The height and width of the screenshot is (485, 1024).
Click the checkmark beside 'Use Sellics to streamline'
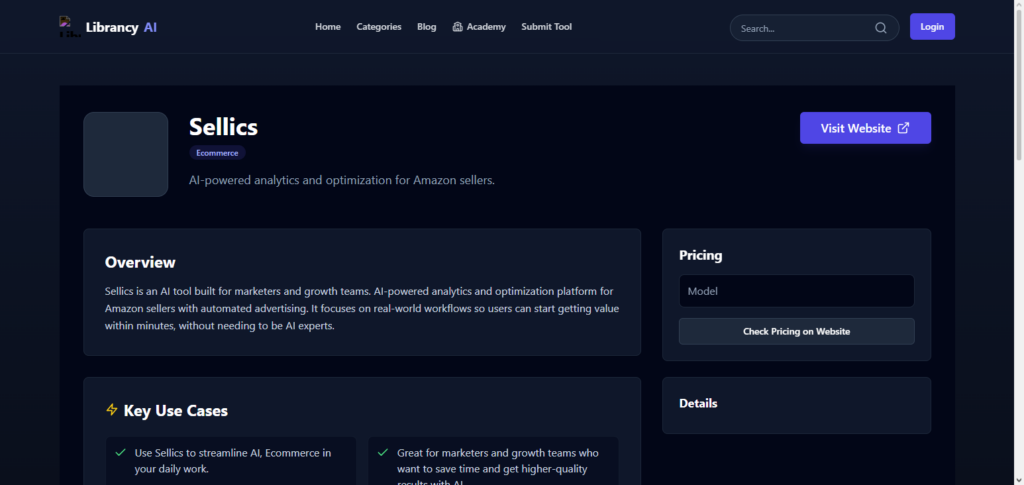point(120,452)
